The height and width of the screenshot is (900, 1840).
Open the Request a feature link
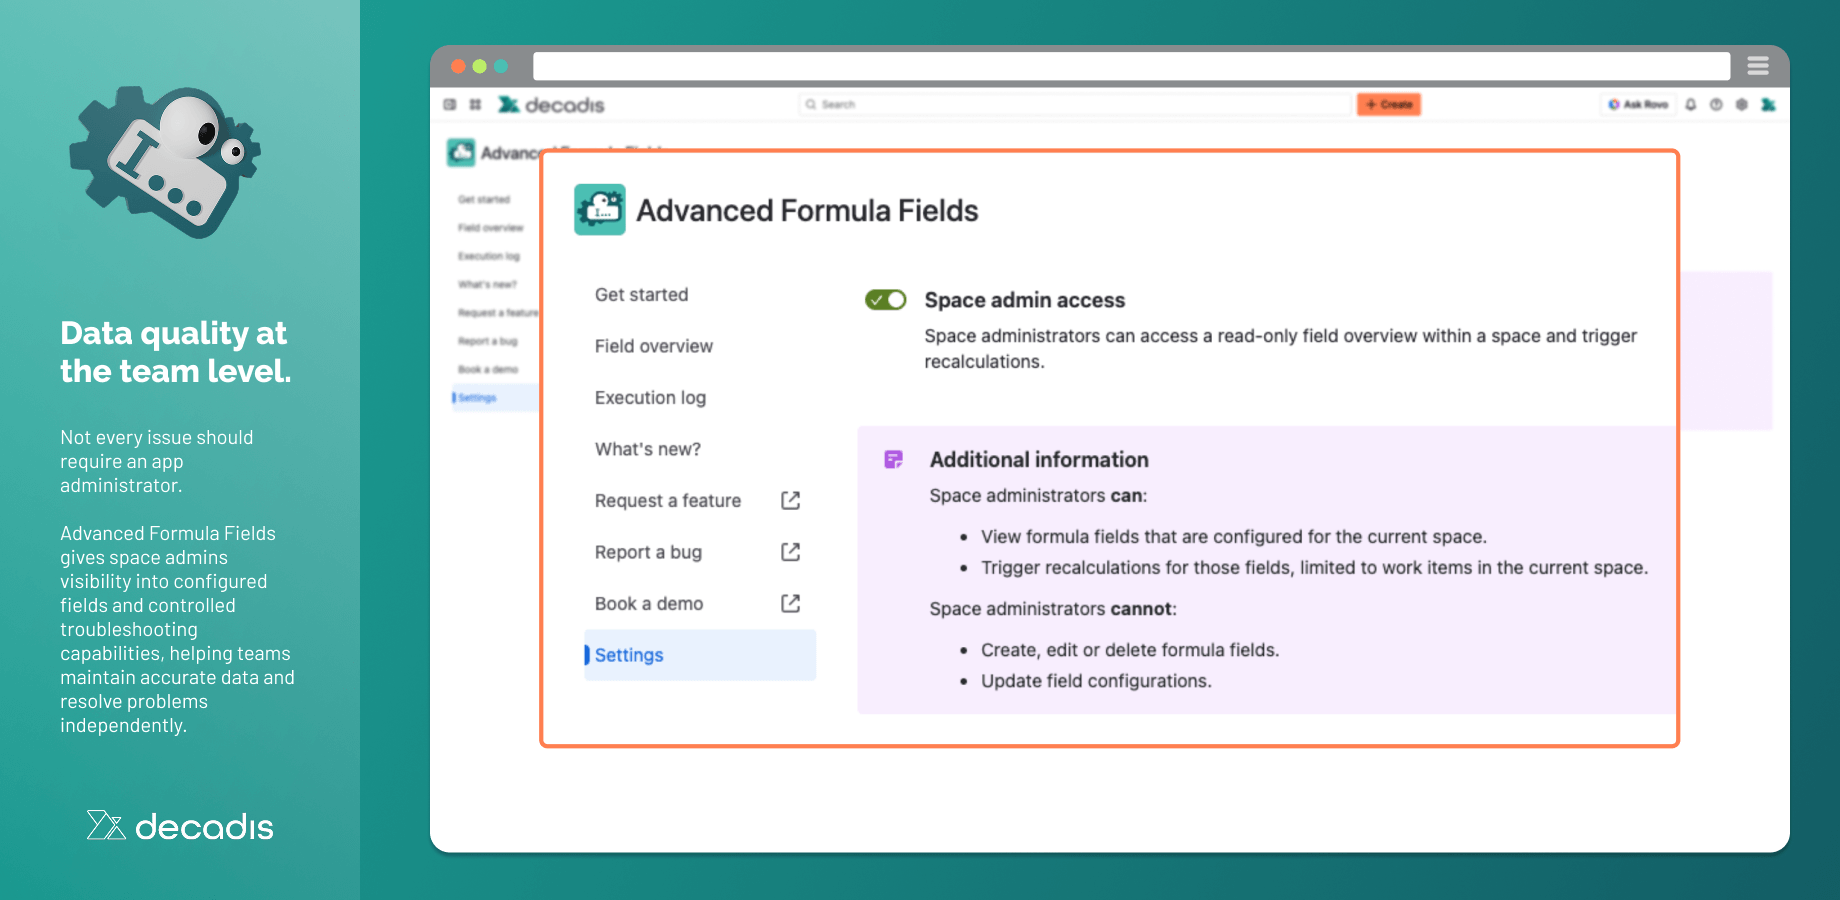point(668,501)
